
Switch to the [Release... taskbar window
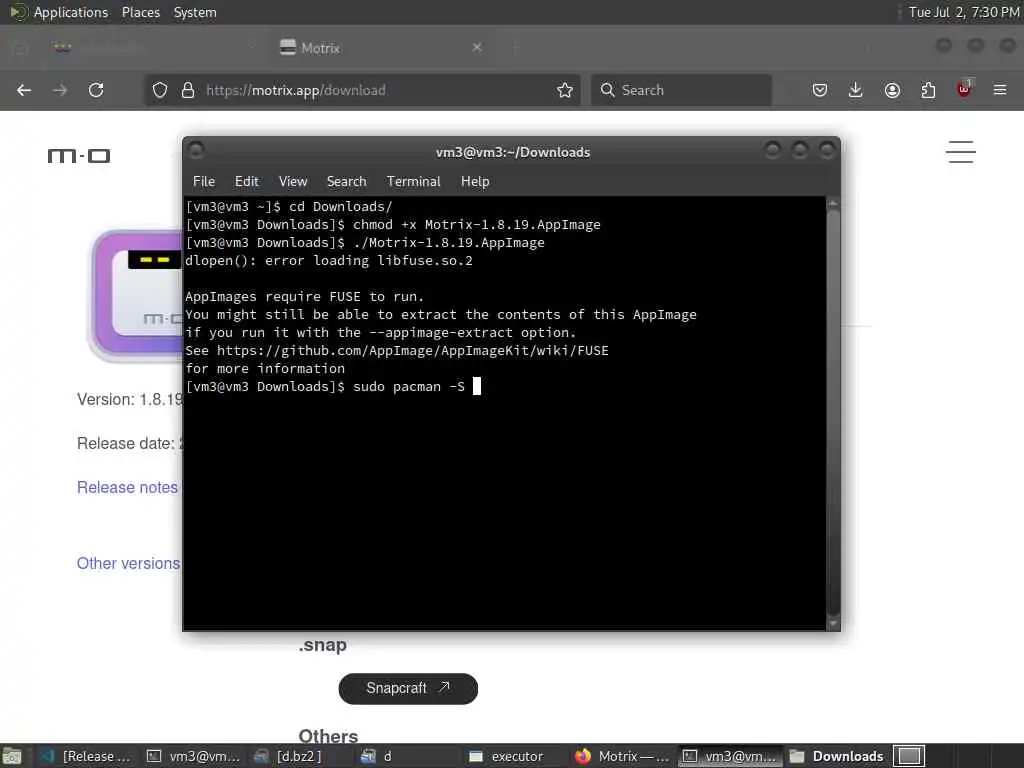click(x=85, y=756)
